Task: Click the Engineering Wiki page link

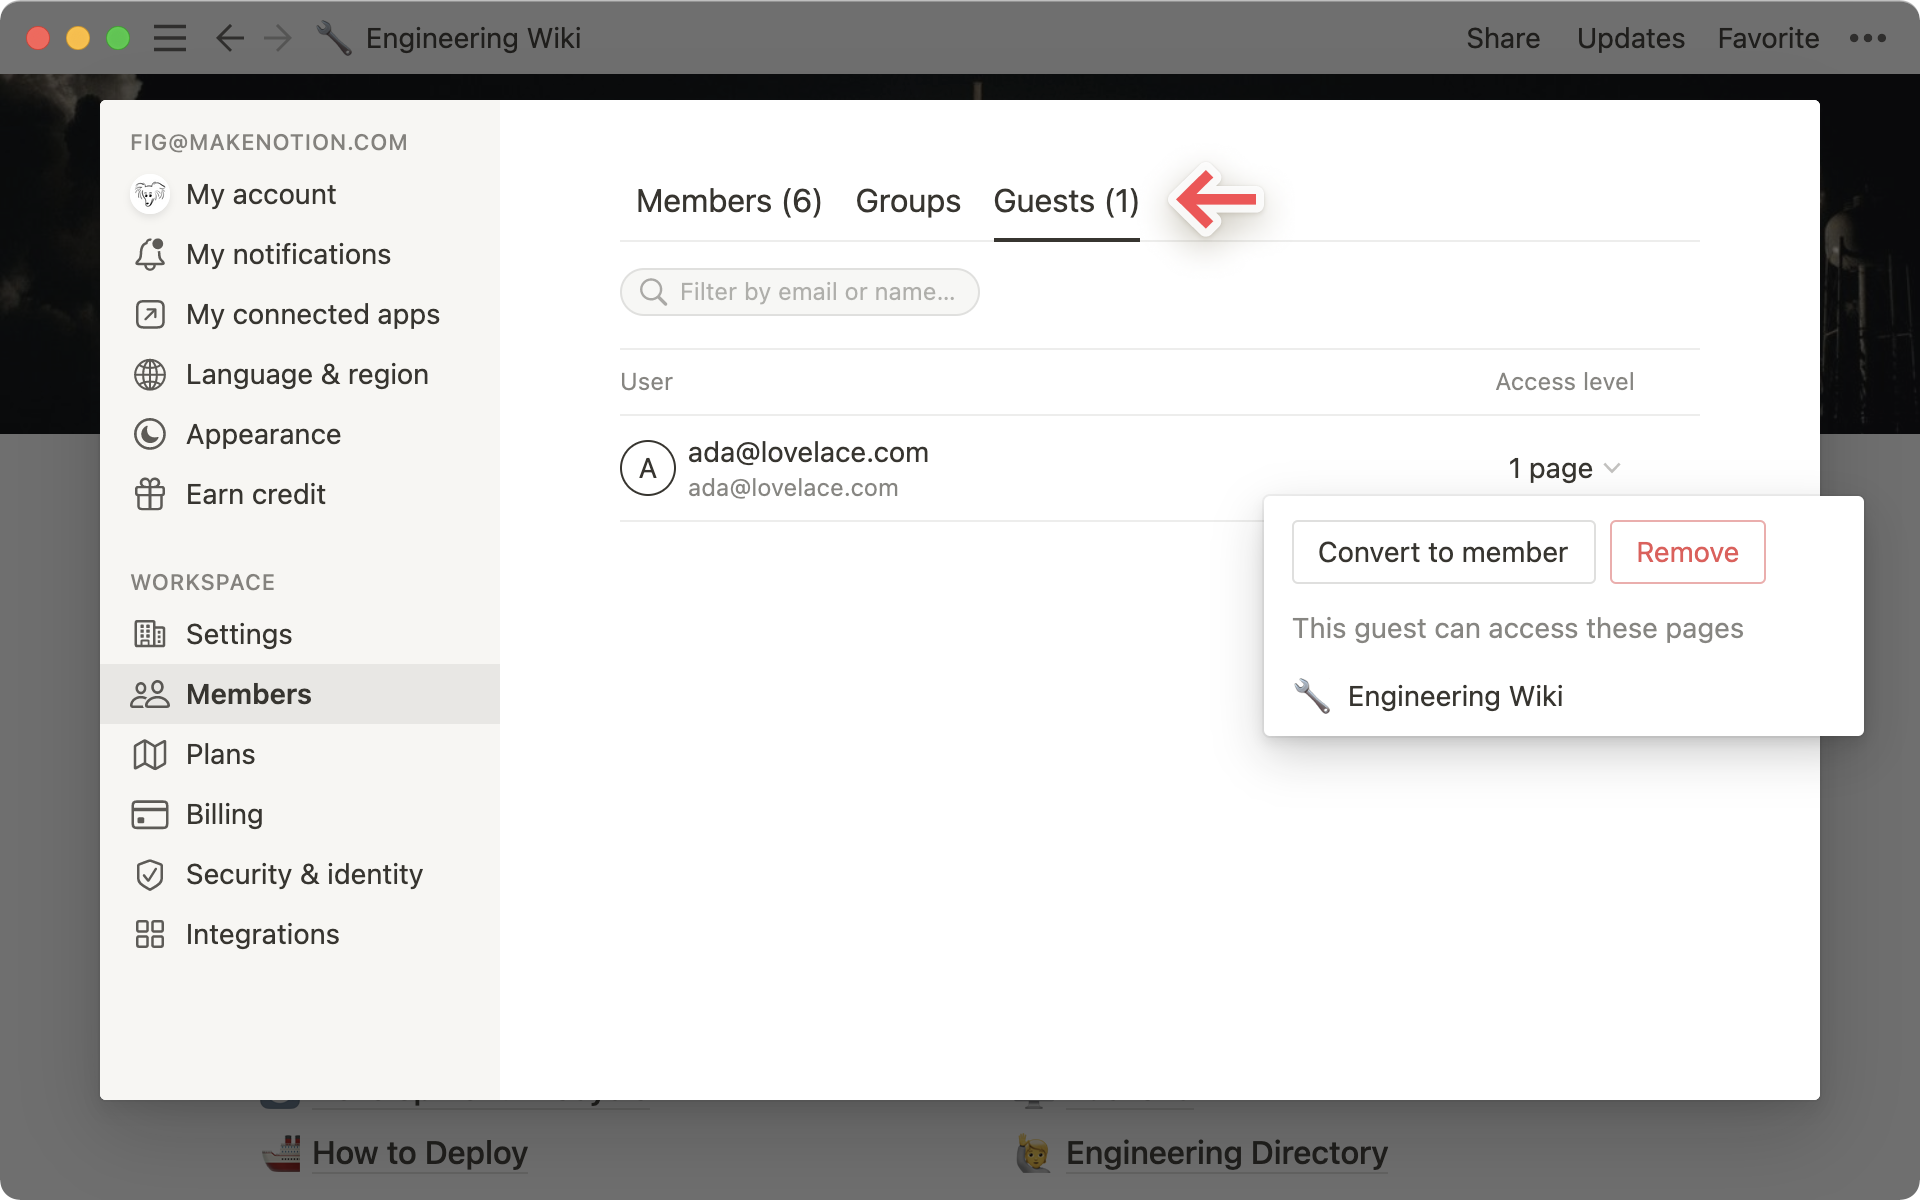Action: [x=1456, y=695]
